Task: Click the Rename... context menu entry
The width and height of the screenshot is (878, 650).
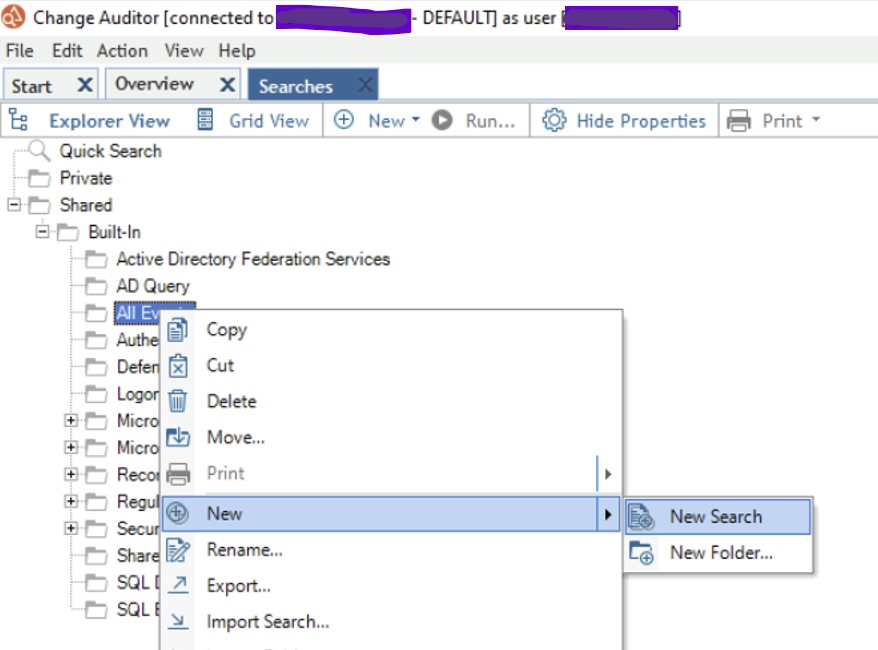Action: (244, 549)
